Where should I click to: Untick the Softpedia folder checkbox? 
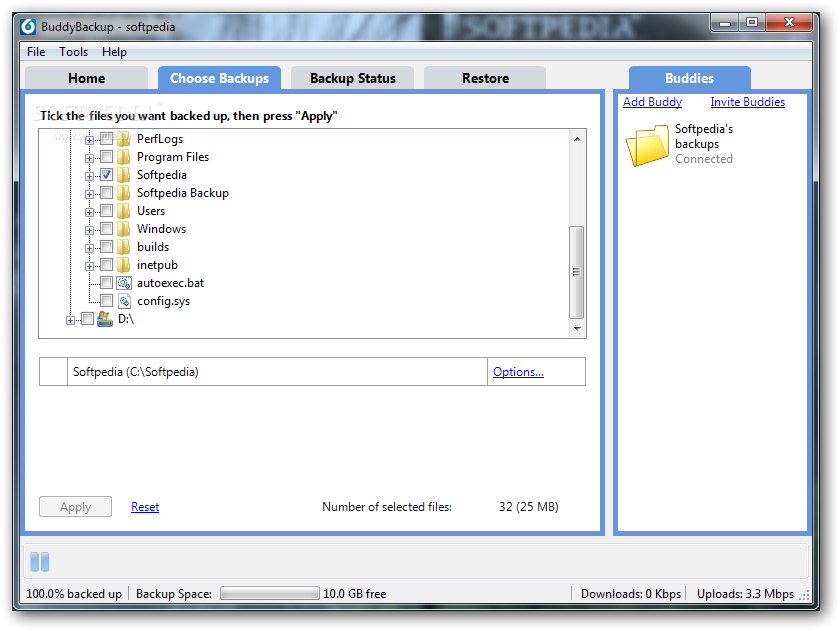(x=107, y=175)
